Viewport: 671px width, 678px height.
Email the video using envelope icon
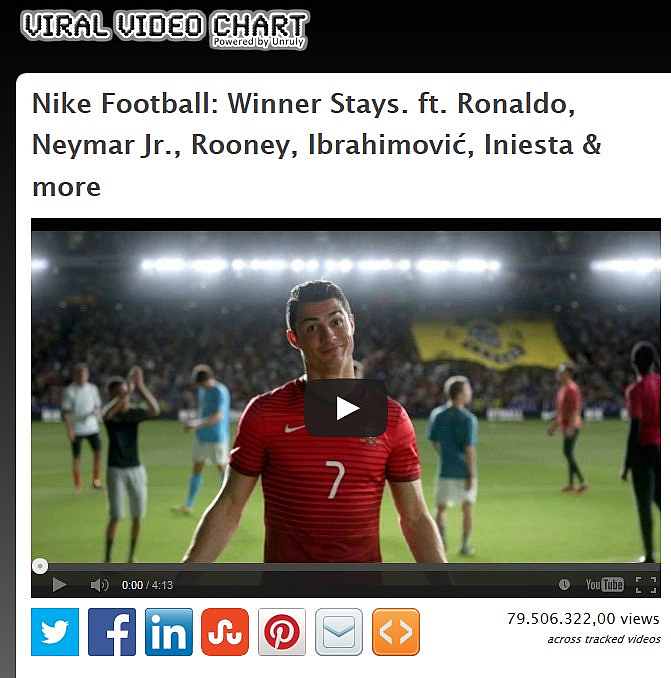click(x=339, y=632)
